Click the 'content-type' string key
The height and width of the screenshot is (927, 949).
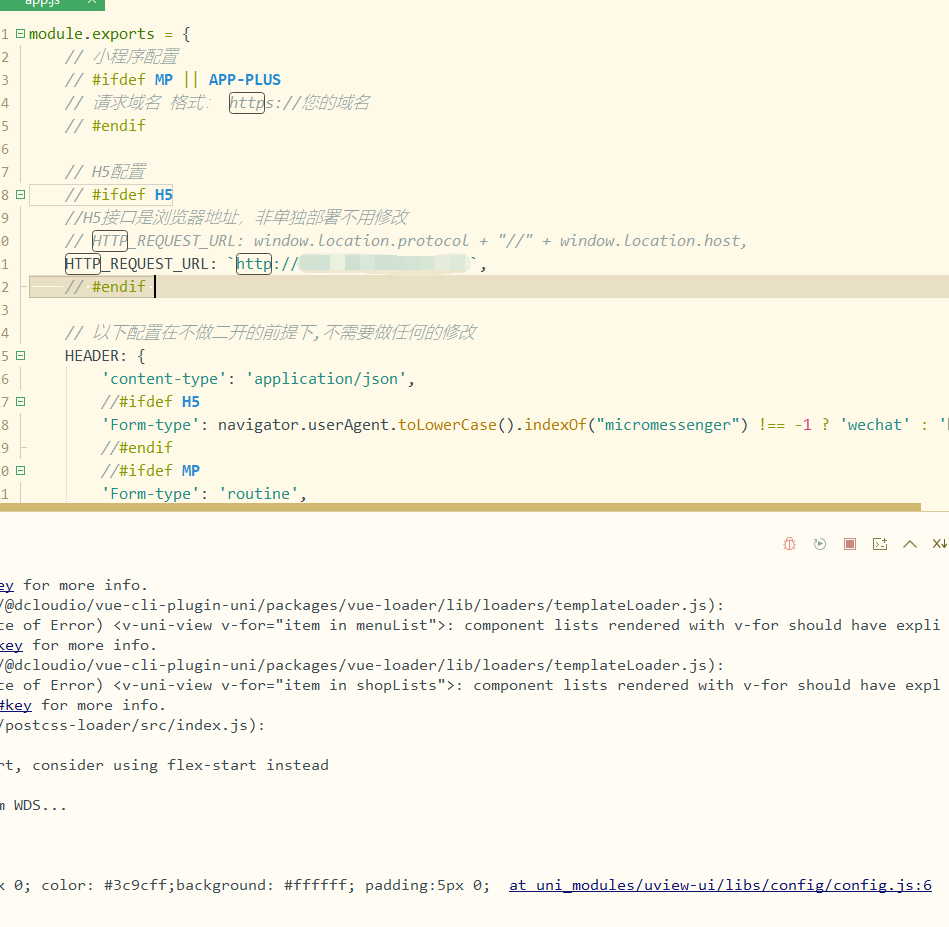(x=163, y=379)
